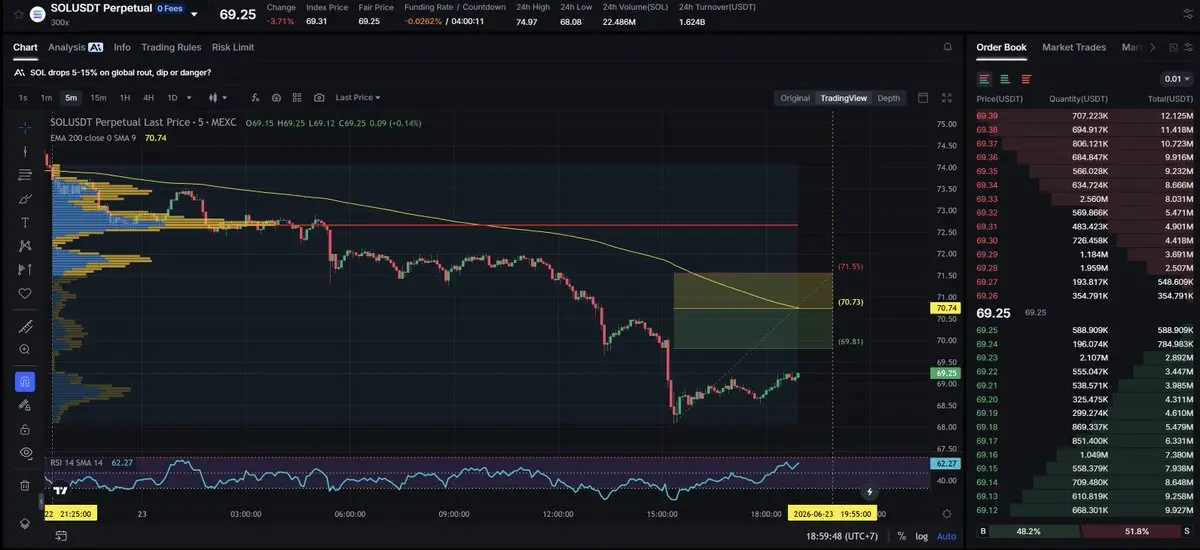Select the ruler measure tool
The height and width of the screenshot is (550, 1200).
[x=25, y=327]
